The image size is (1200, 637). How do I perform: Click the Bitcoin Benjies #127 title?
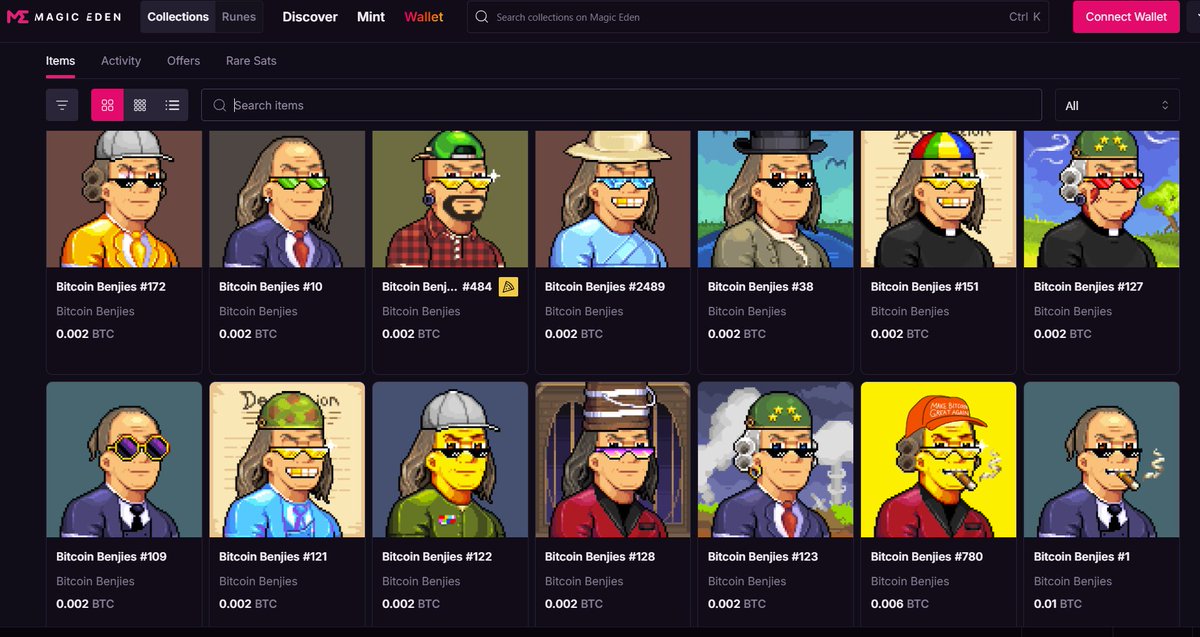click(1088, 287)
